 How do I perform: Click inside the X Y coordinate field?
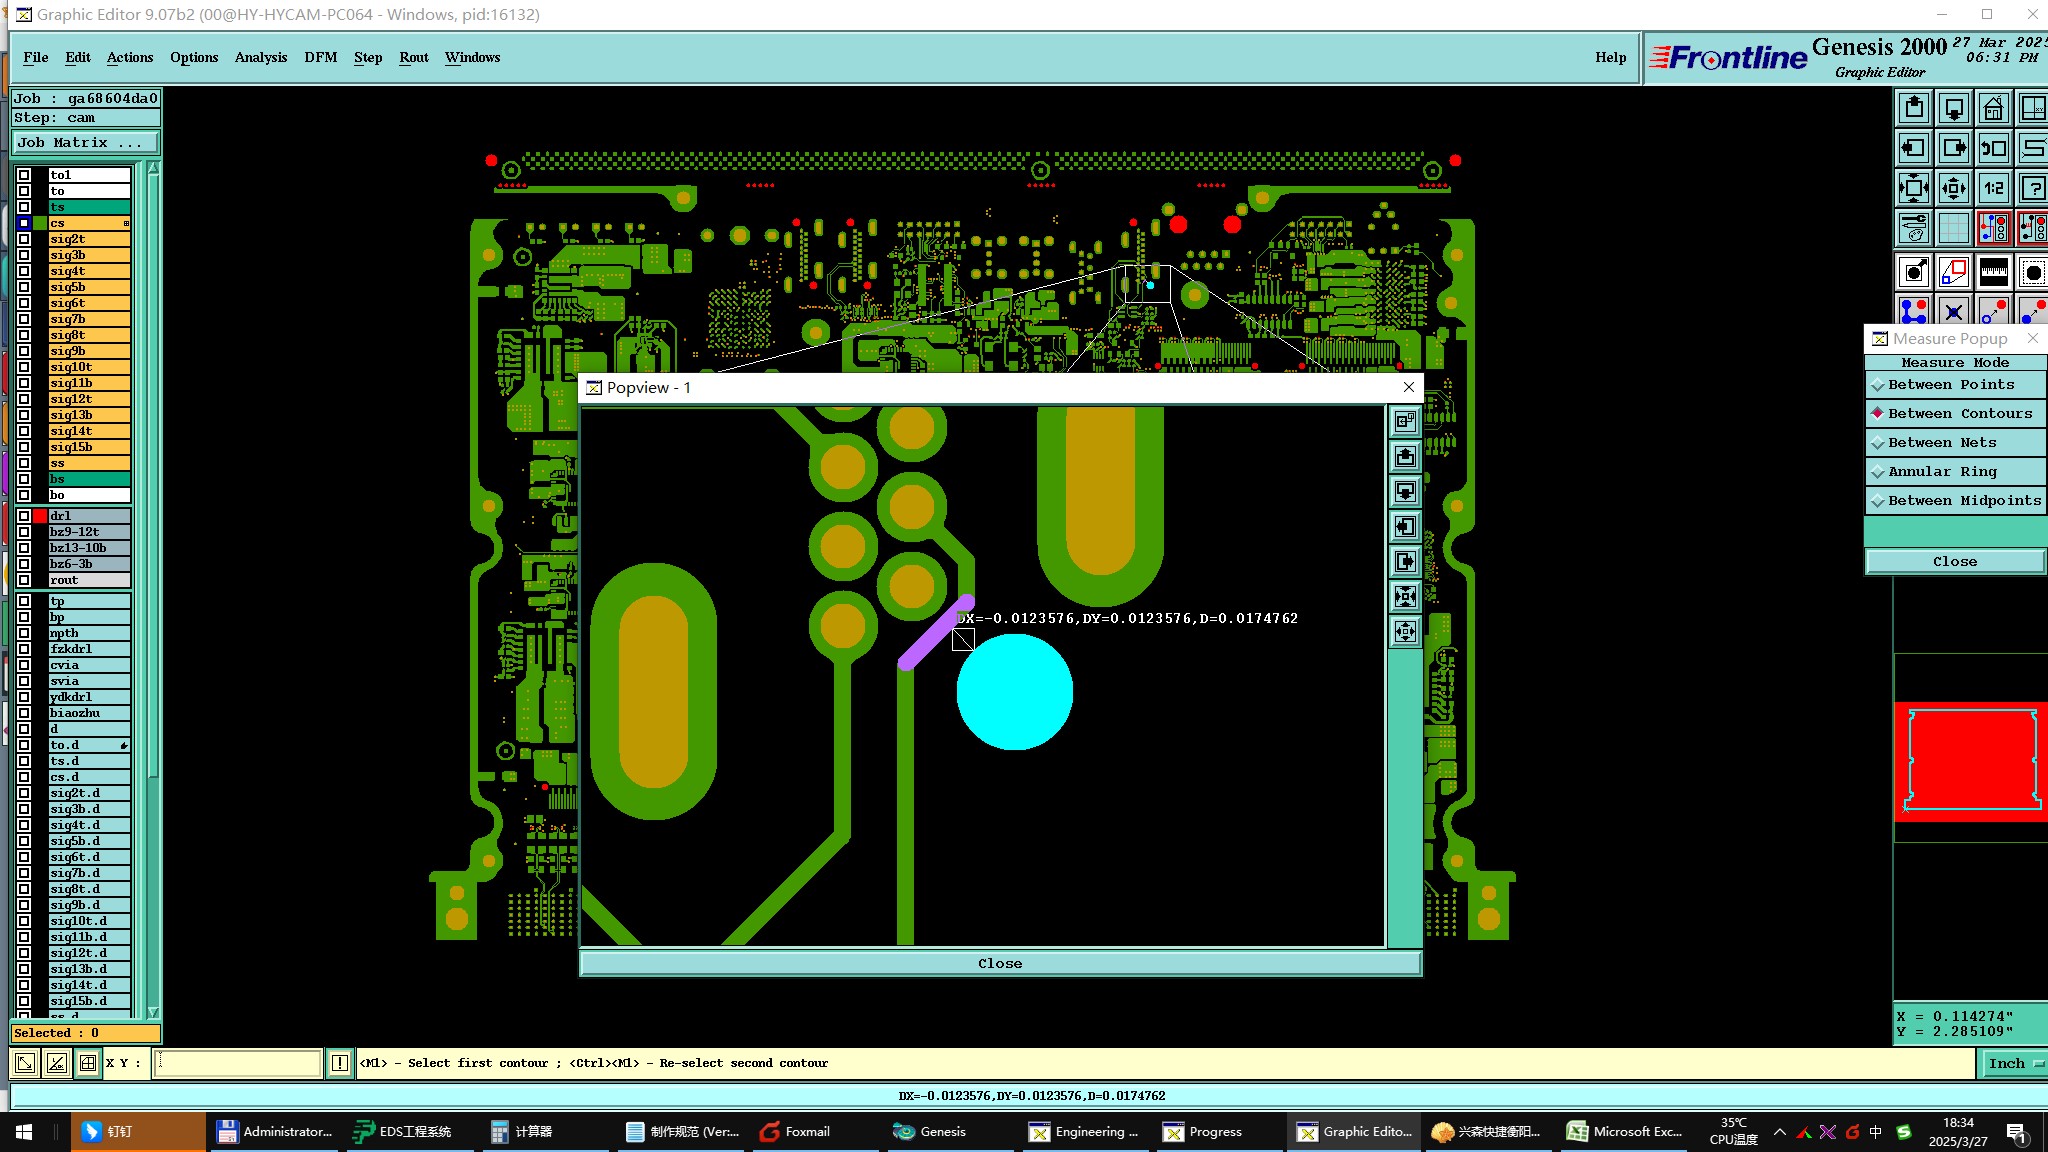coord(238,1063)
